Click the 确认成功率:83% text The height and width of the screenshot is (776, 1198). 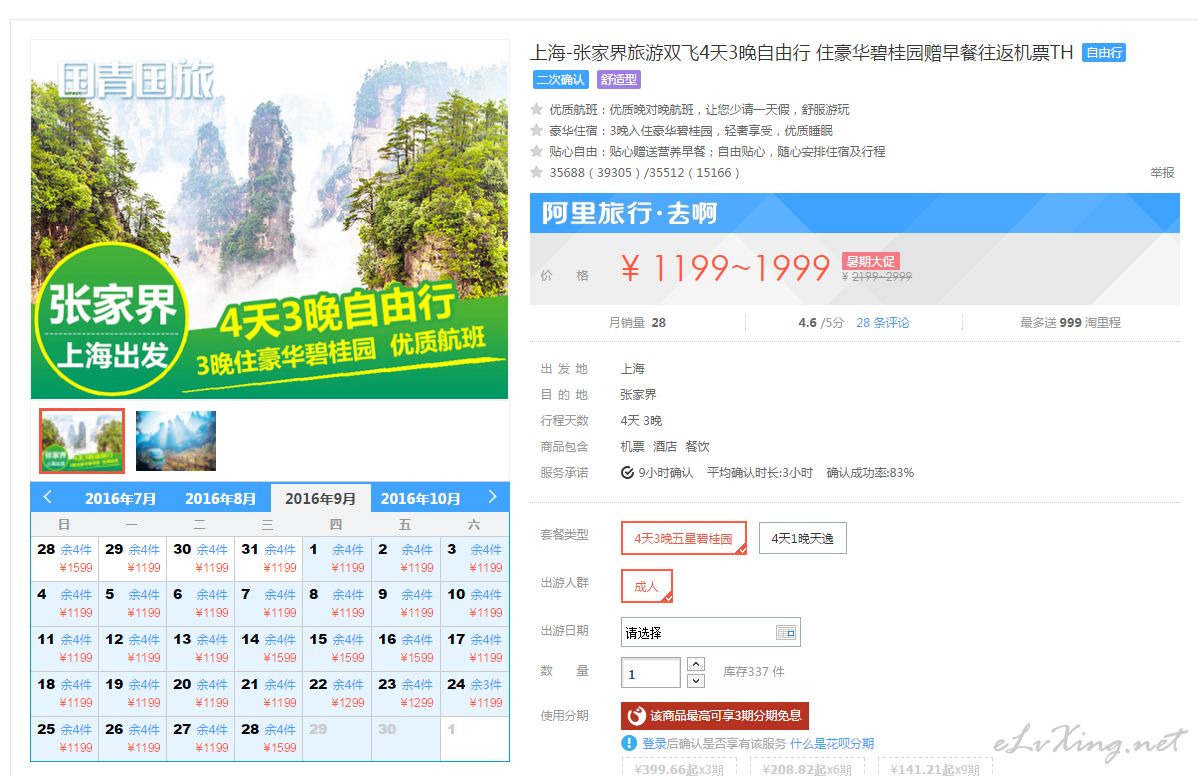click(x=870, y=473)
